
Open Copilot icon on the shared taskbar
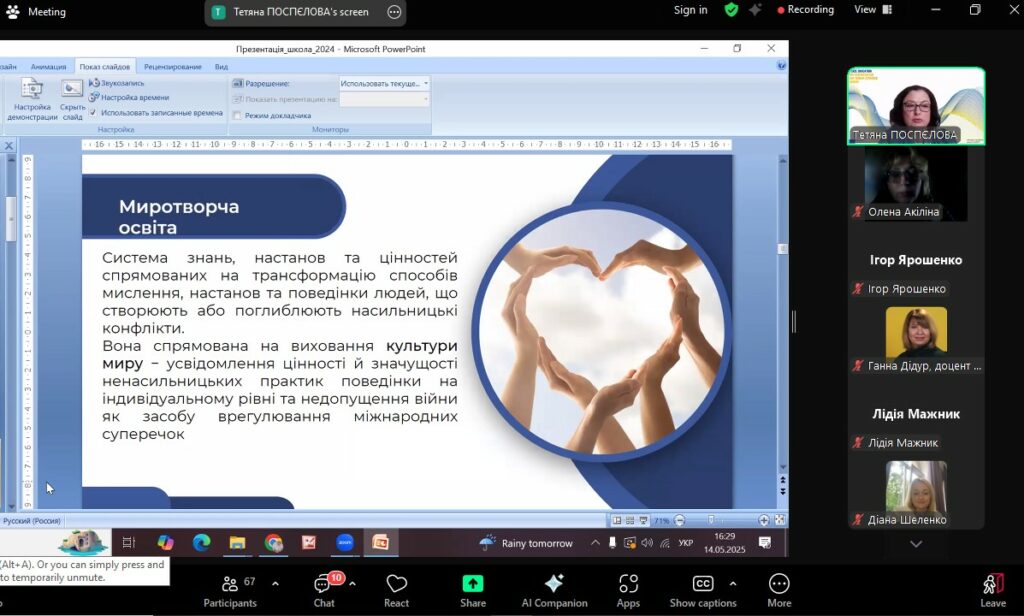click(165, 542)
